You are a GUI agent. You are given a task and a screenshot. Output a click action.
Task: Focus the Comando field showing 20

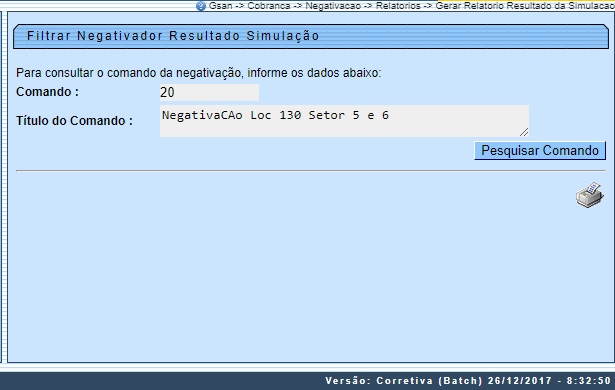tap(209, 93)
